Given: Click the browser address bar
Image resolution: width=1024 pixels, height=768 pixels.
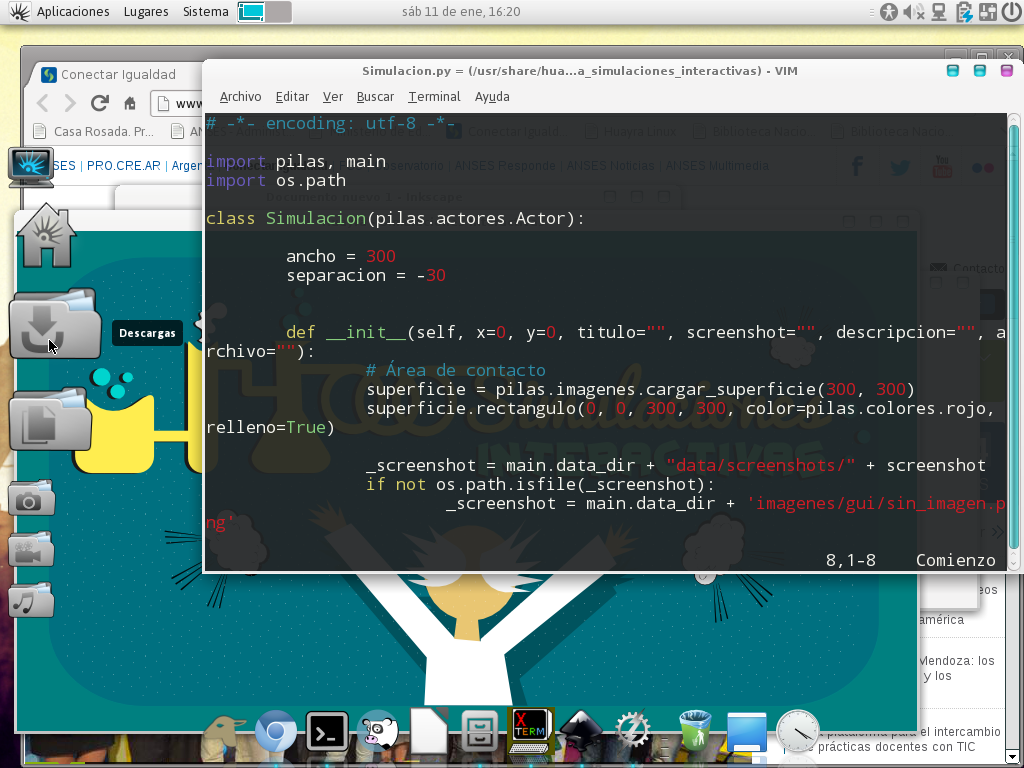Looking at the screenshot, I should coord(178,103).
